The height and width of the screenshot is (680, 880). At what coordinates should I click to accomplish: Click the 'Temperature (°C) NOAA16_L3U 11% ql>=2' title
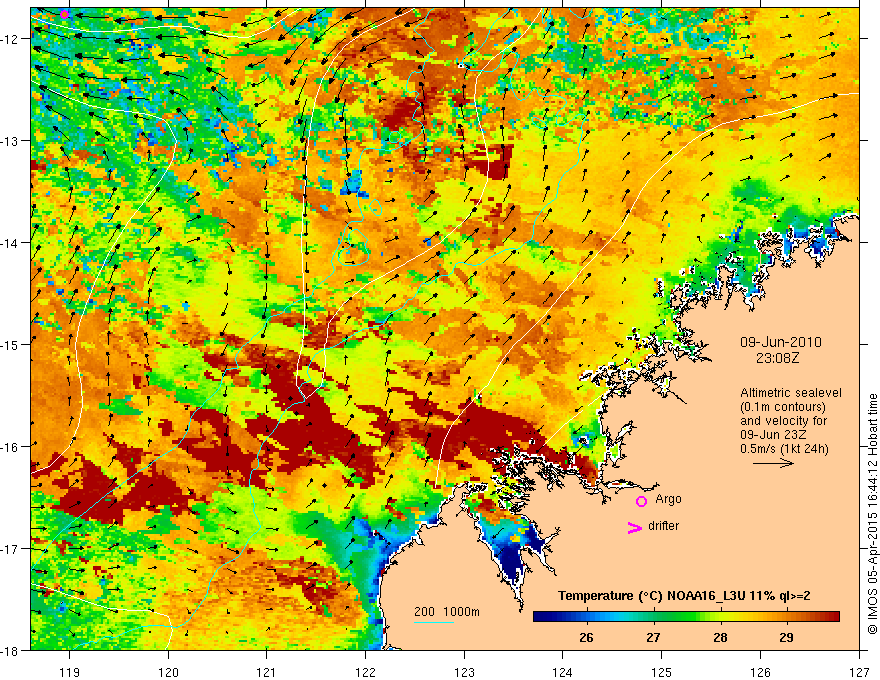(684, 596)
